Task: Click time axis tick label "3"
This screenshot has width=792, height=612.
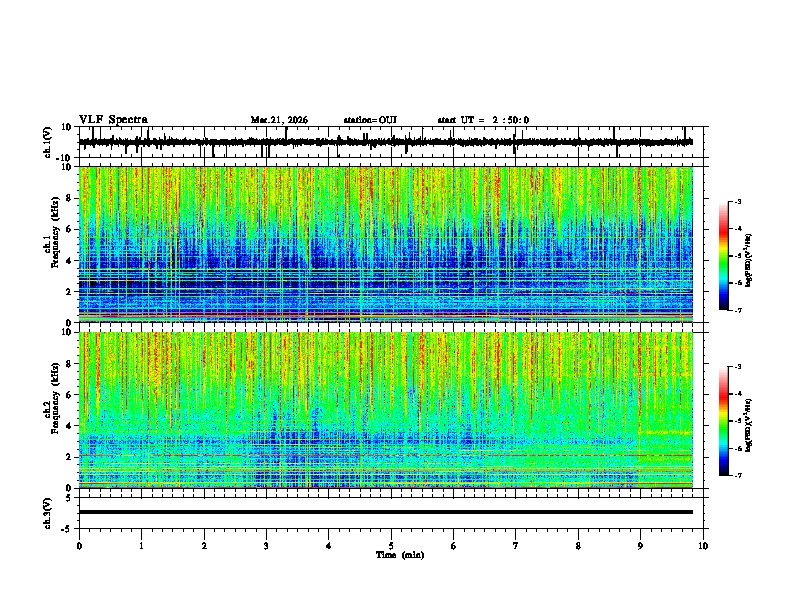Action: coord(266,546)
